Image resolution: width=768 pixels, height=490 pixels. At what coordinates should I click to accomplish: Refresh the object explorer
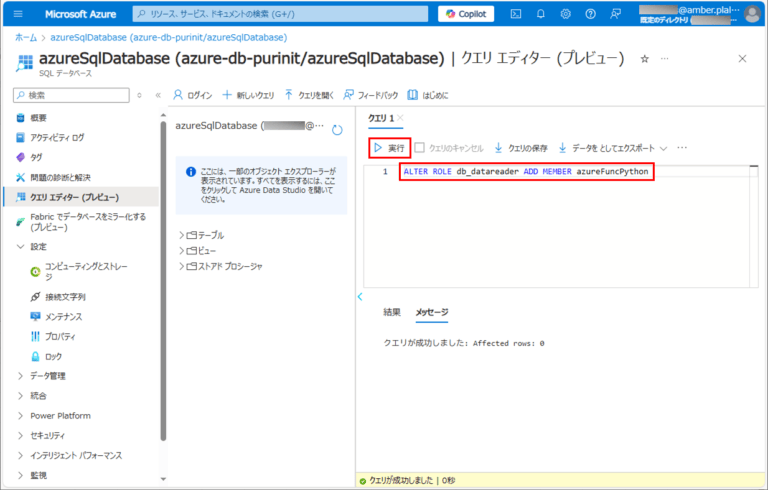point(337,129)
